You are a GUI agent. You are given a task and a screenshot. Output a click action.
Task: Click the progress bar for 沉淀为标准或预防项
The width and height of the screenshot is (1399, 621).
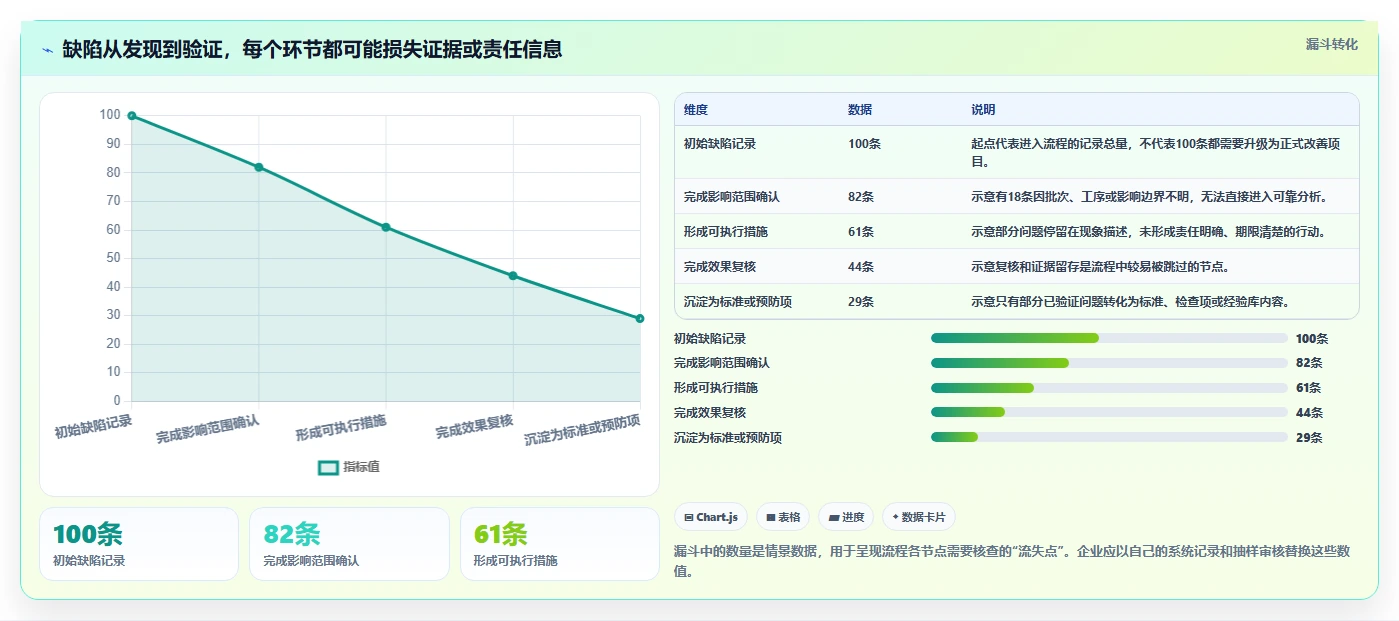(x=1109, y=437)
